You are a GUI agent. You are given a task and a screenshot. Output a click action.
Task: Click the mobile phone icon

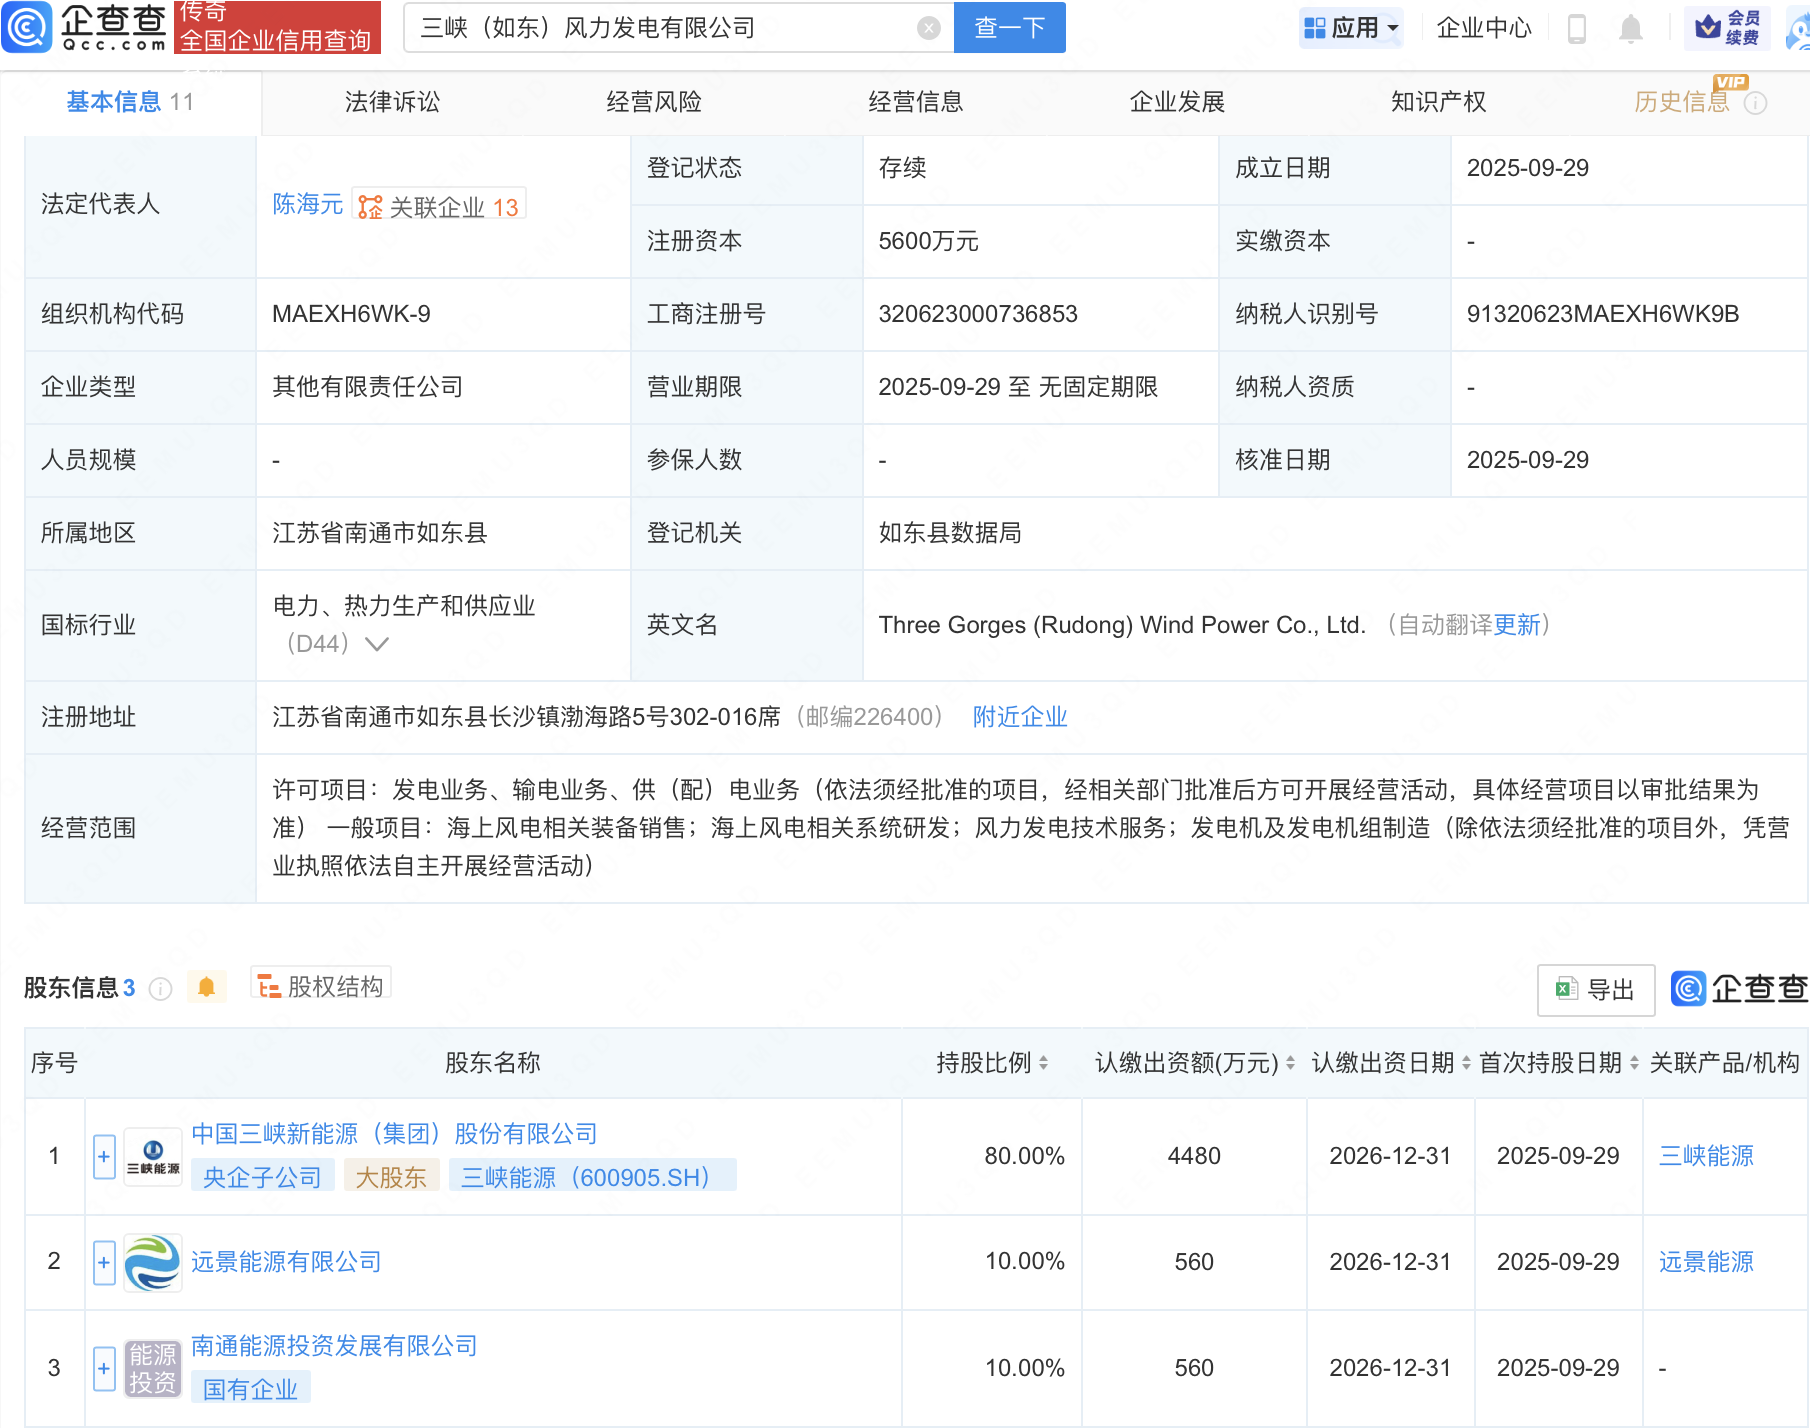[1577, 29]
